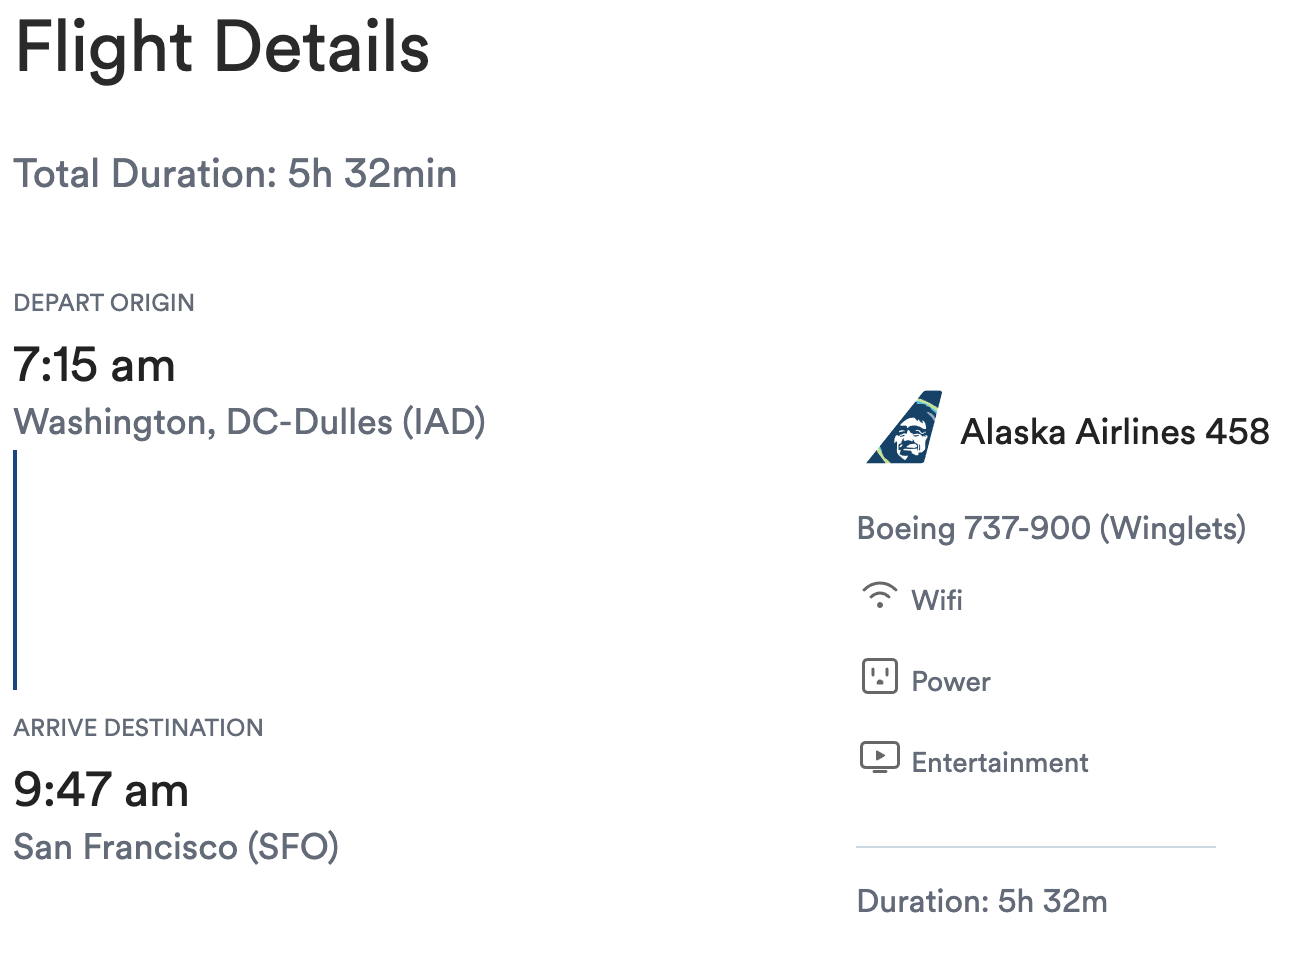Click San Francisco (SFO) destination airport
1300x962 pixels.
176,847
